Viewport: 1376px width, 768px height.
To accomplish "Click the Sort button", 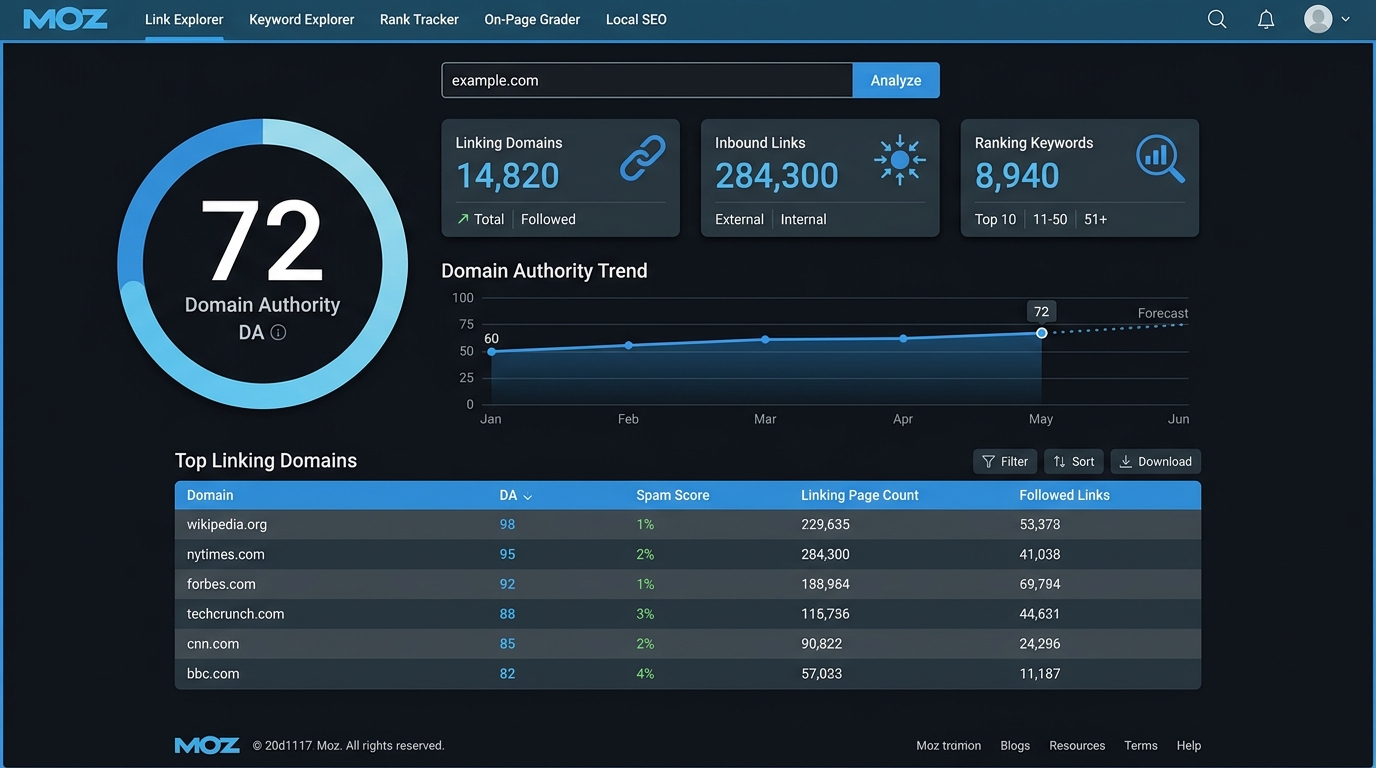I will 1074,461.
